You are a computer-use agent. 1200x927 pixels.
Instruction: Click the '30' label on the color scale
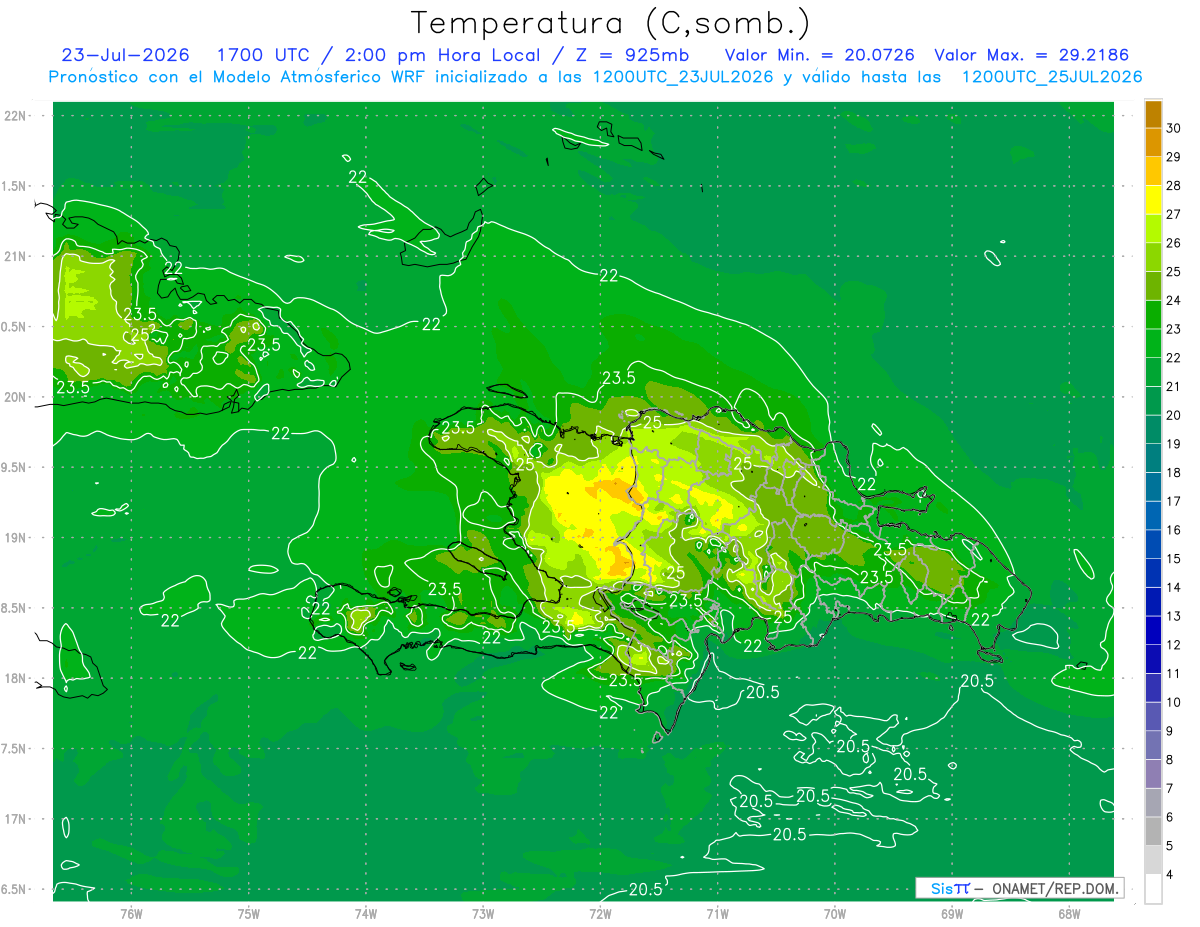pyautogui.click(x=1173, y=128)
